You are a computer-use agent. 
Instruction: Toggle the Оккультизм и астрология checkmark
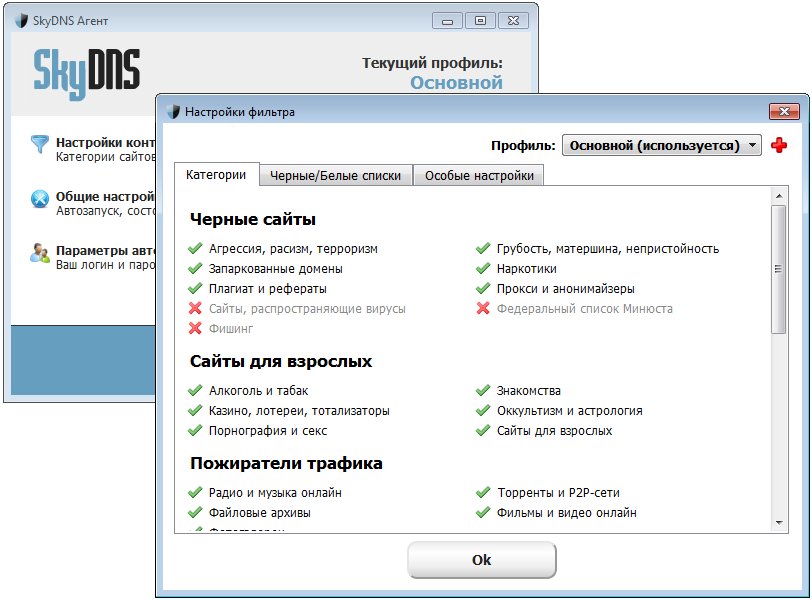[x=483, y=411]
